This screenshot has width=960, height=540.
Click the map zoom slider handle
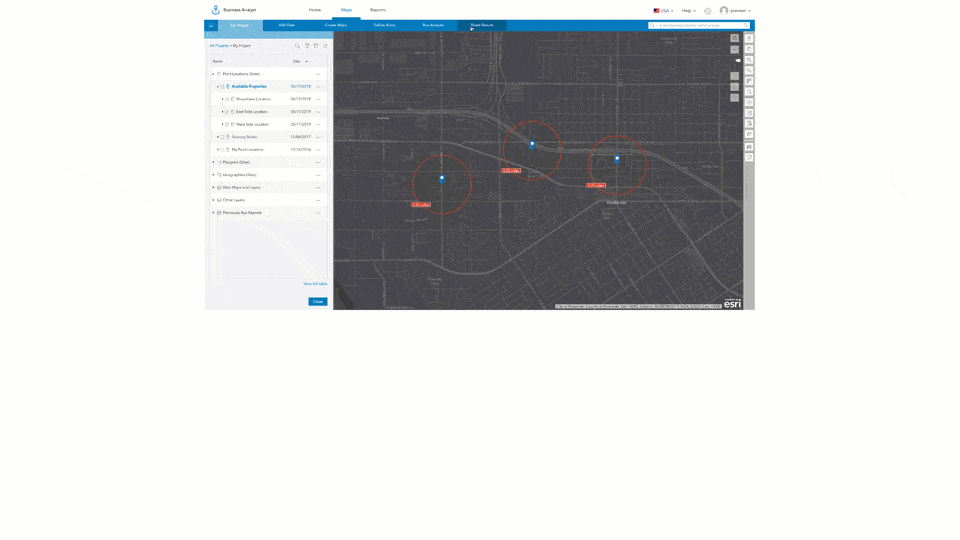(x=738, y=61)
